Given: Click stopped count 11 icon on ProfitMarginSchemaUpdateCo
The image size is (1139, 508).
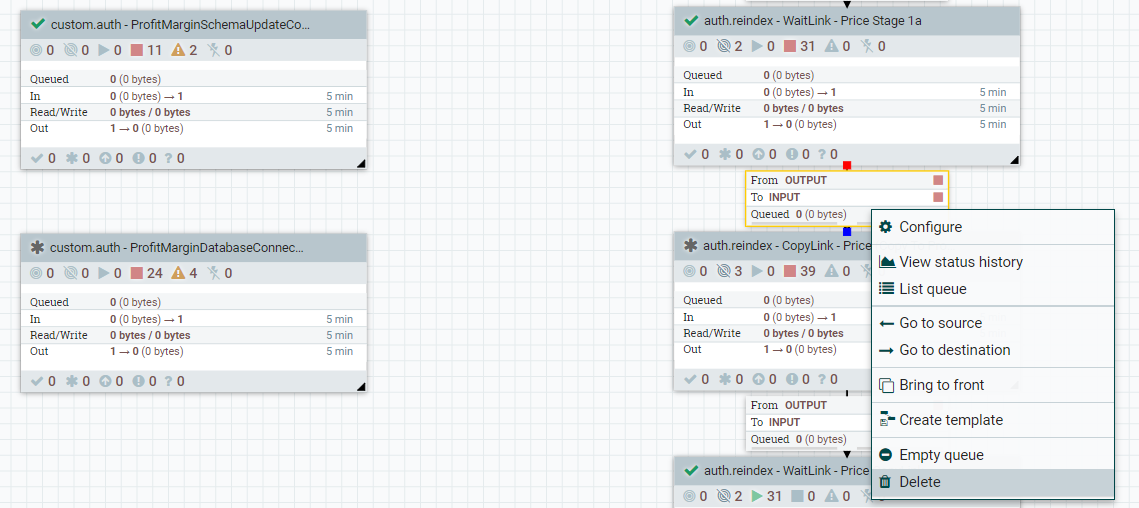Looking at the screenshot, I should tap(137, 50).
